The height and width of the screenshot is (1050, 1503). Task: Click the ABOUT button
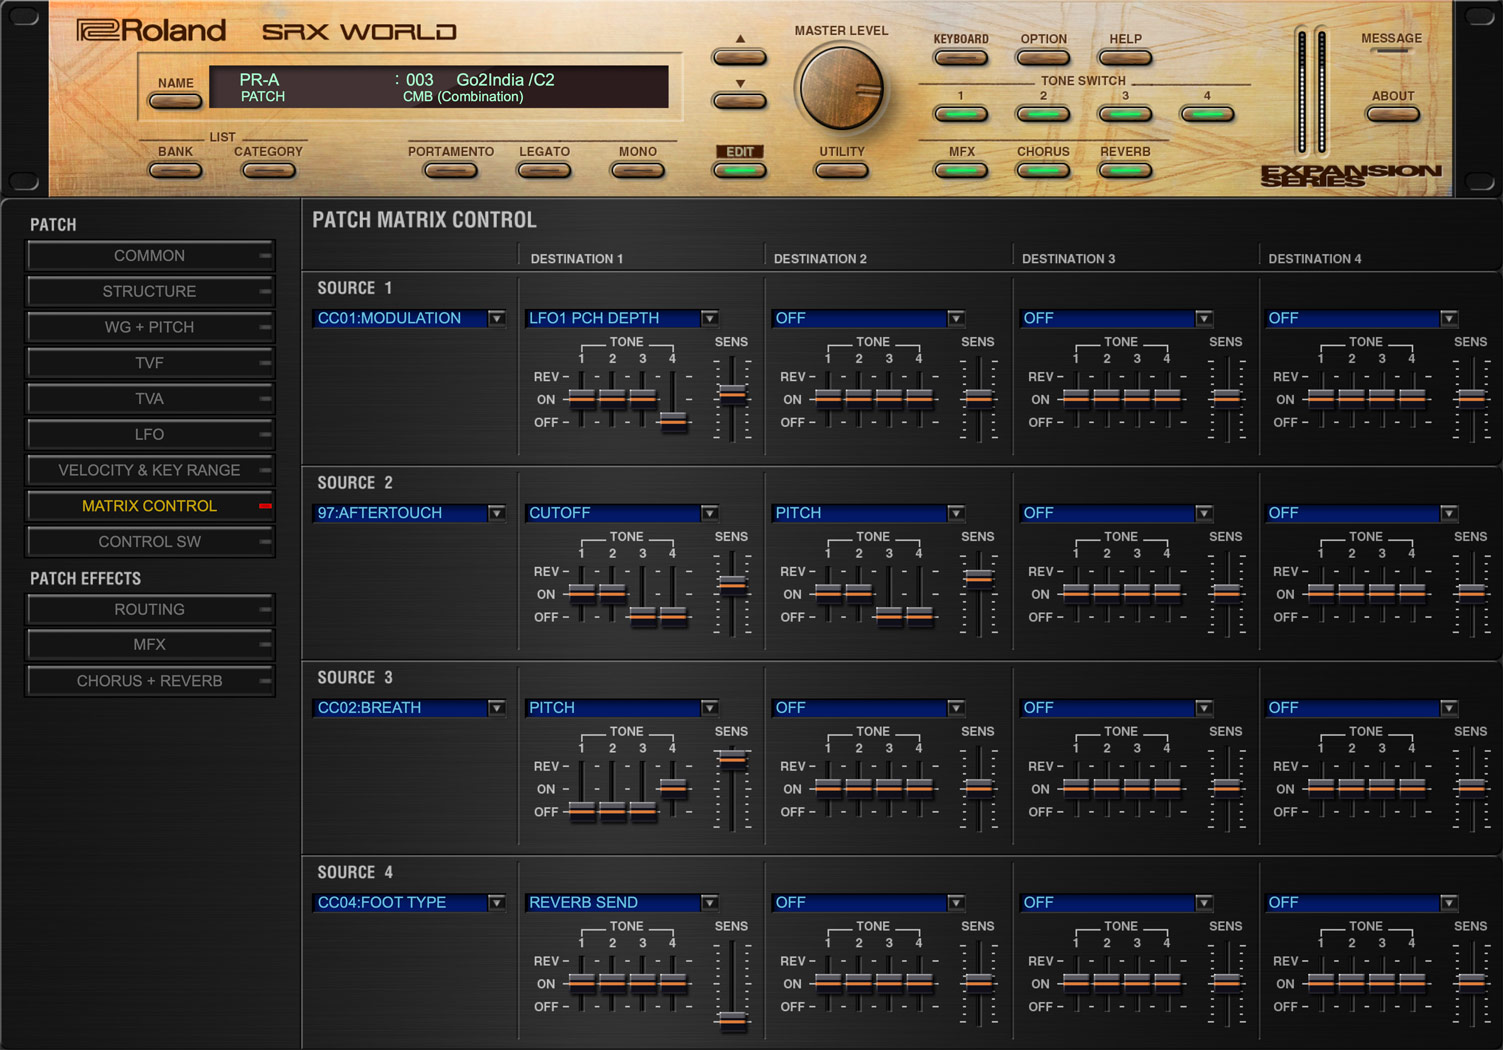1393,114
